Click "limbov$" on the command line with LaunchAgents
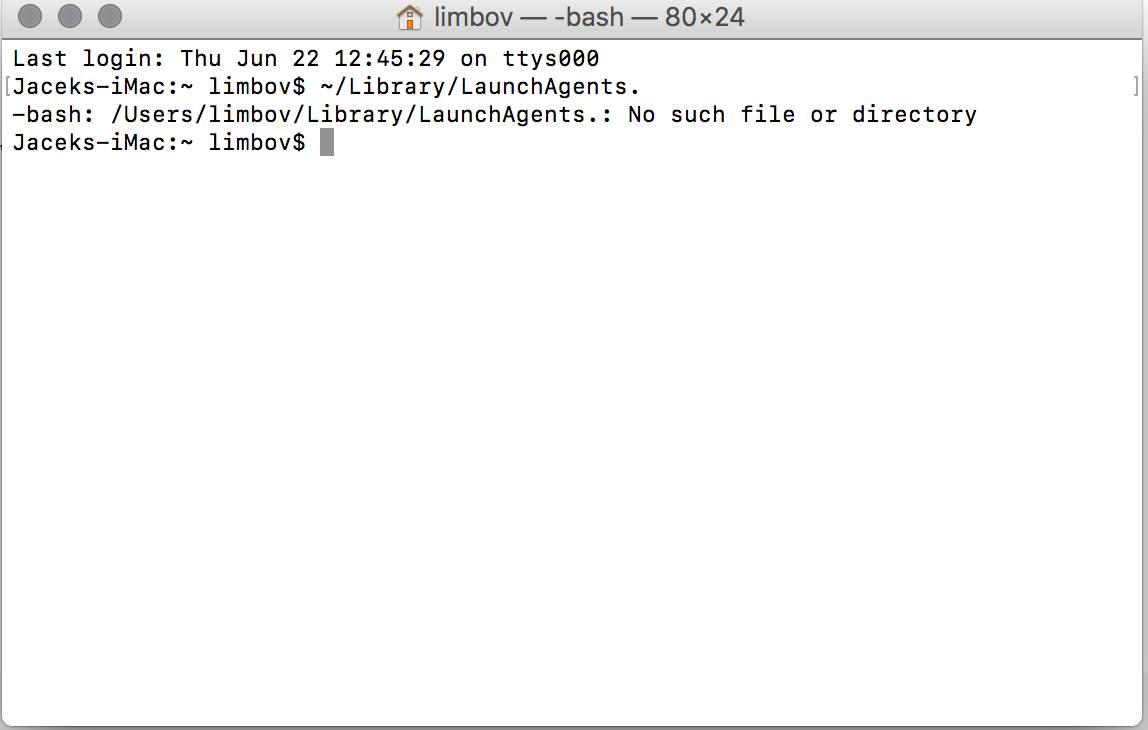The width and height of the screenshot is (1148, 730). pyautogui.click(x=257, y=87)
